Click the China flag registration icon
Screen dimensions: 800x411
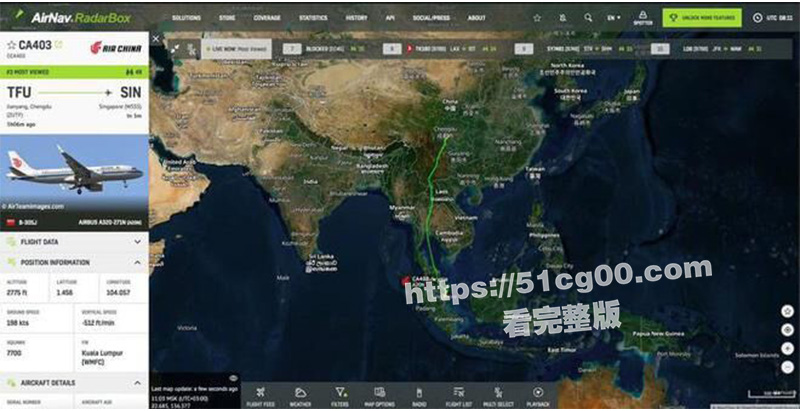[10, 222]
